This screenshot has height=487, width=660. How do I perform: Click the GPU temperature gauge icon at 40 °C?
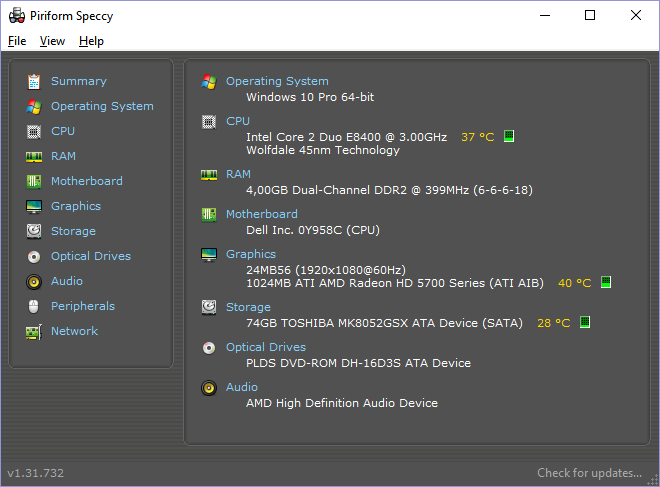pyautogui.click(x=606, y=283)
